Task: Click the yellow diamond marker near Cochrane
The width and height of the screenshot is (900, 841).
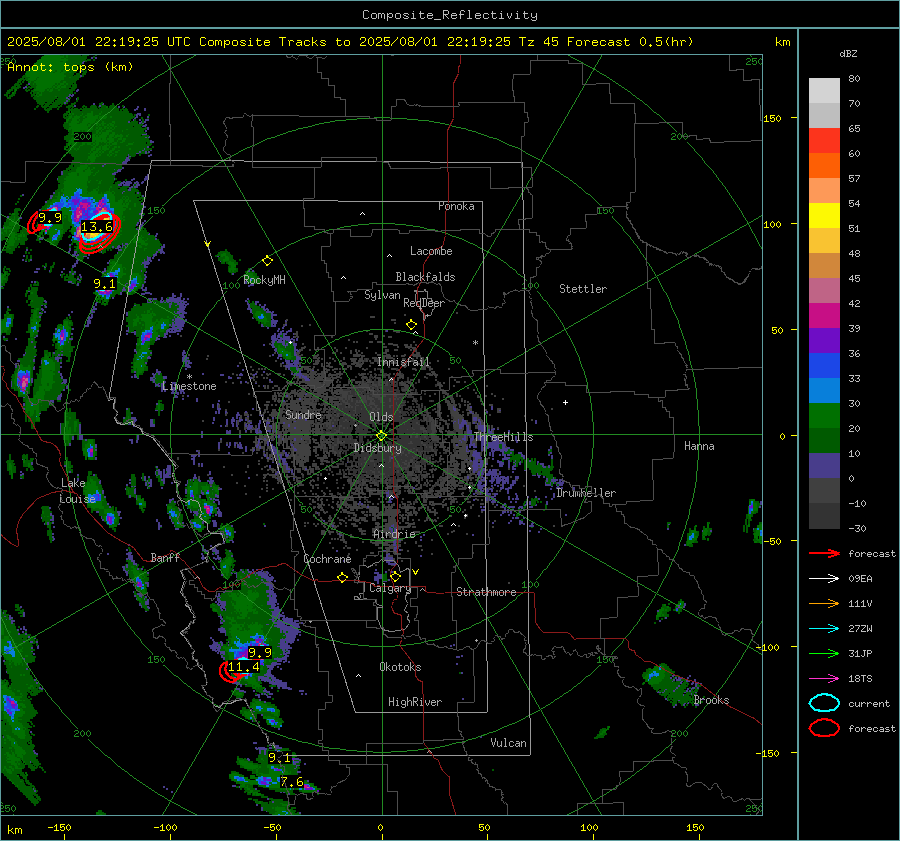Action: 343,578
